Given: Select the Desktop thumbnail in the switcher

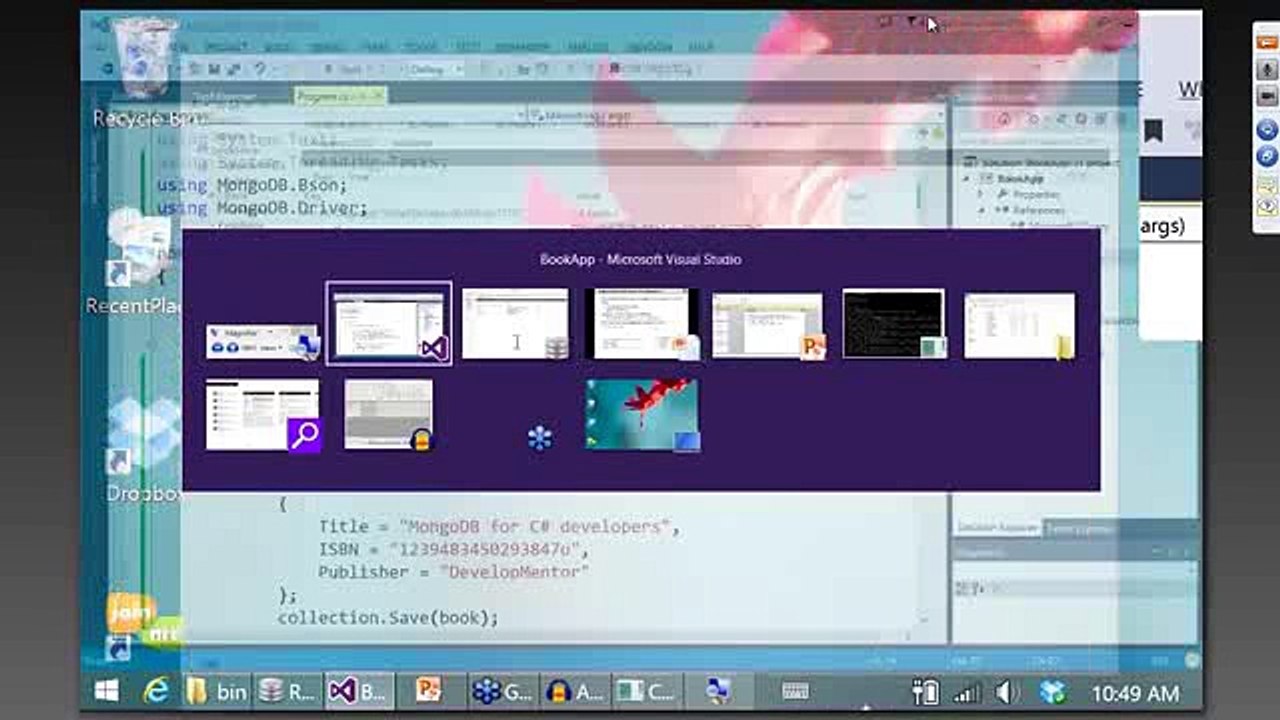Looking at the screenshot, I should [642, 414].
